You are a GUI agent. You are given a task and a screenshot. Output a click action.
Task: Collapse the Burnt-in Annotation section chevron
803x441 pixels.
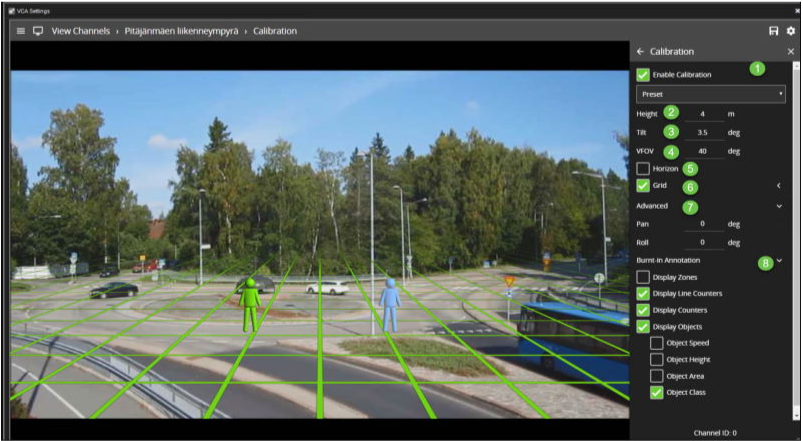pos(779,261)
